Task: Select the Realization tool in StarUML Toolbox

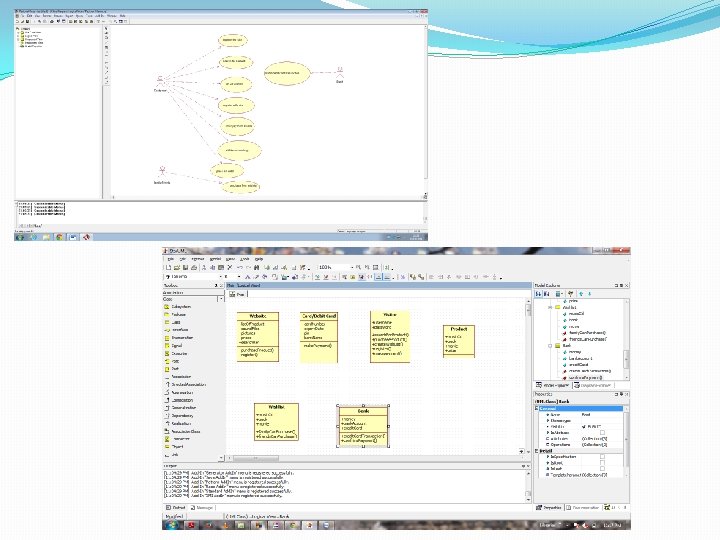Action: click(x=178, y=423)
